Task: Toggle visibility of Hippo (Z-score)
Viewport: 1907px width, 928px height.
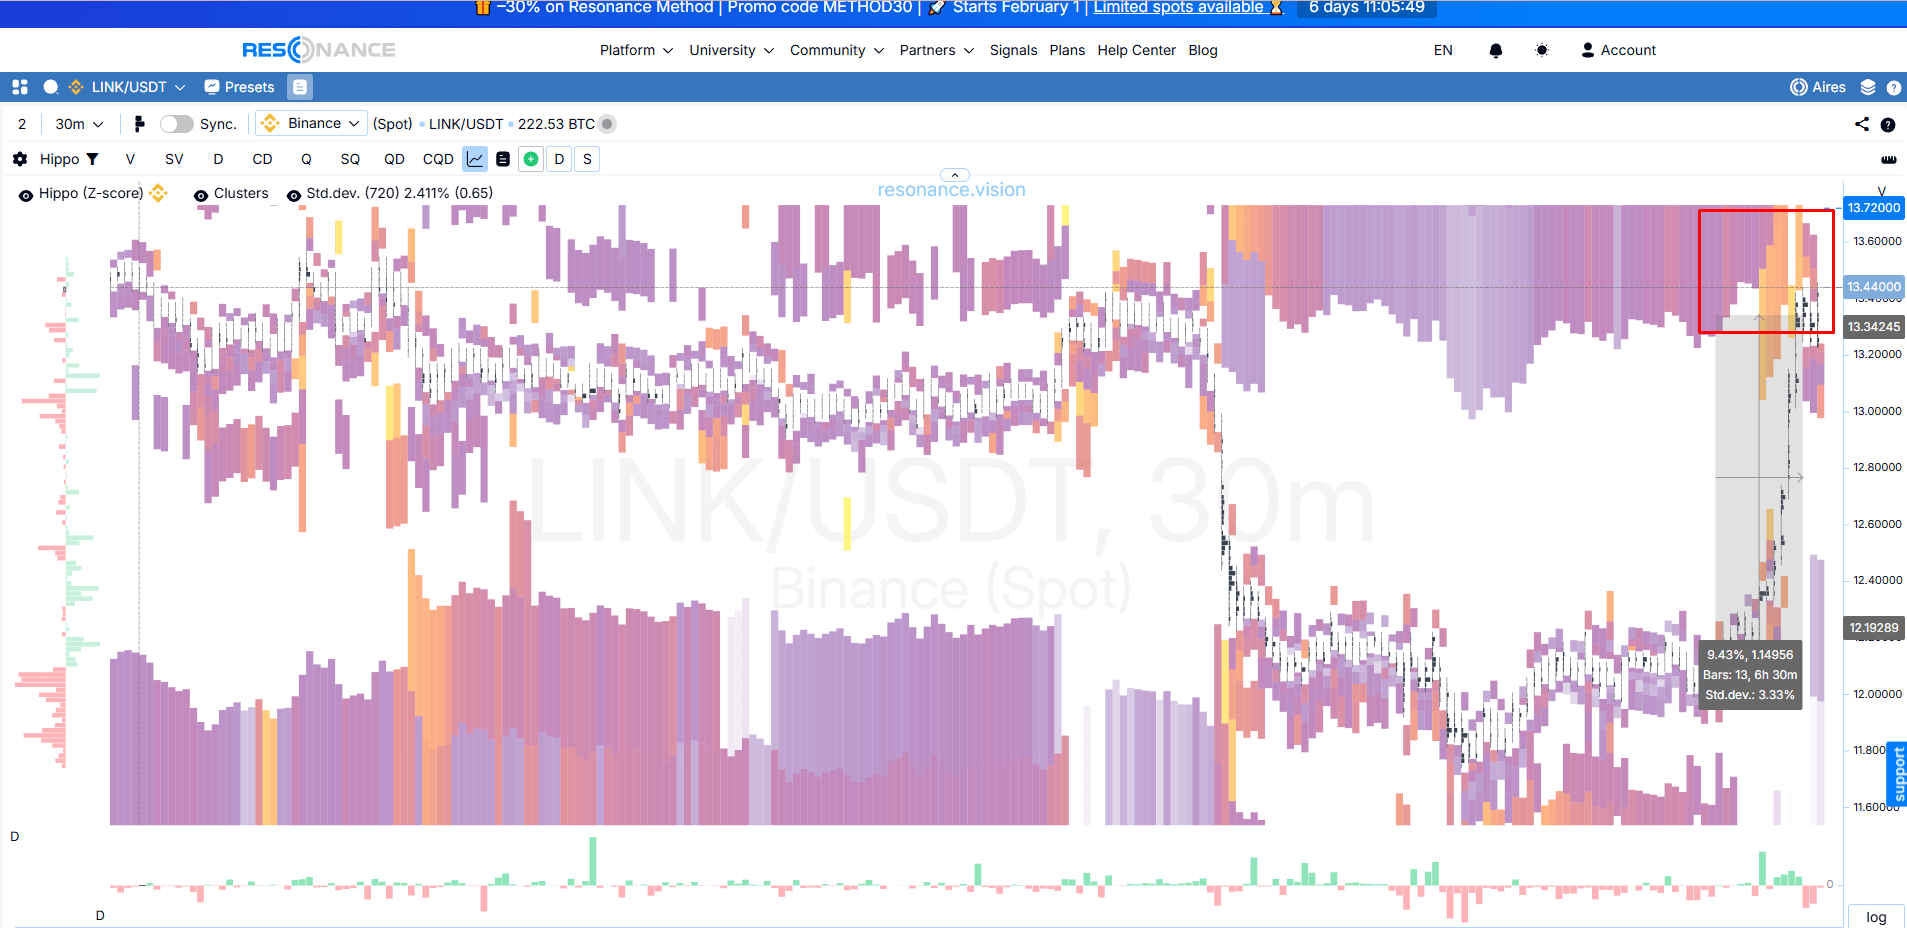Action: (x=26, y=195)
